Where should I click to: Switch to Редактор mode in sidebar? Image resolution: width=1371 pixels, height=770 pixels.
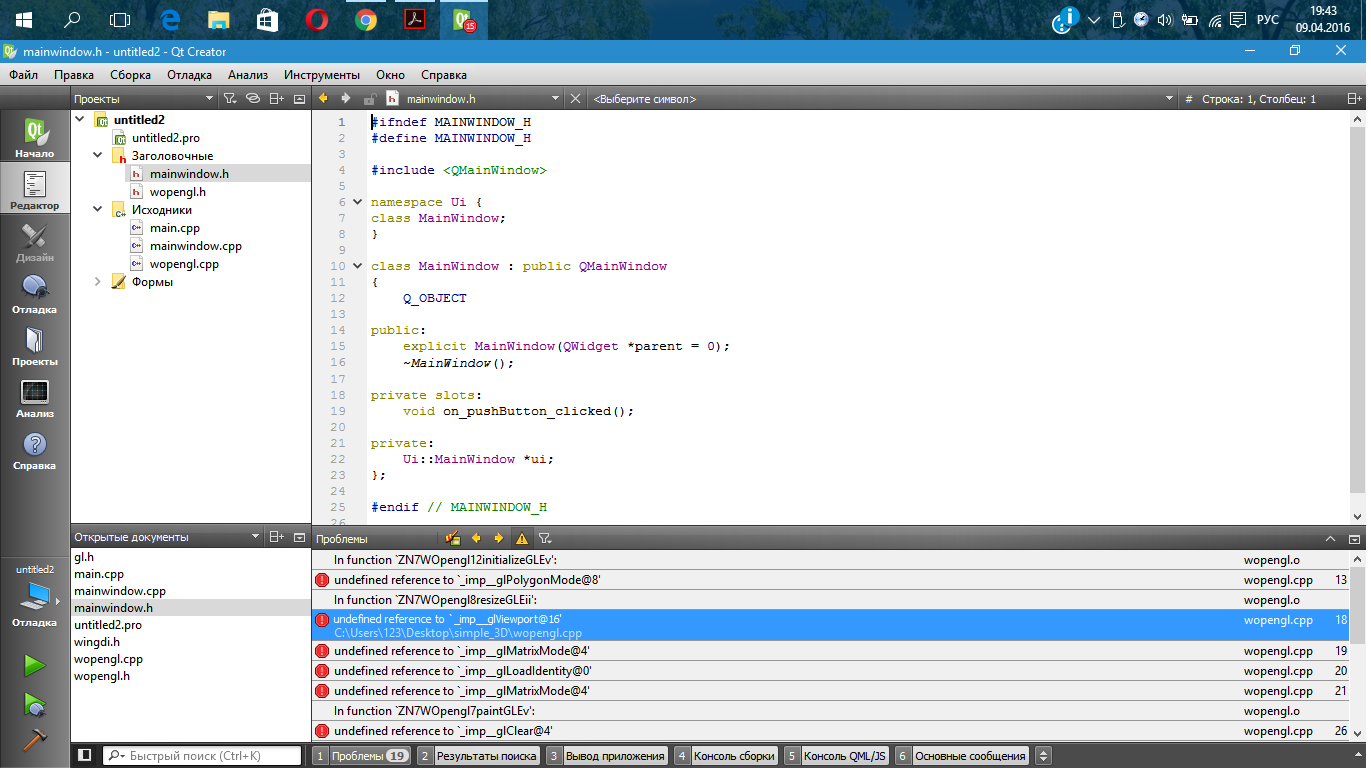pyautogui.click(x=34, y=190)
